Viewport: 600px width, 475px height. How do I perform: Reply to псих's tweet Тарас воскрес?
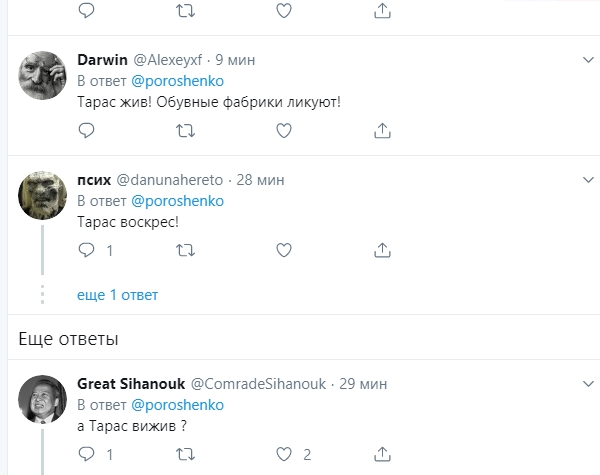pos(86,249)
